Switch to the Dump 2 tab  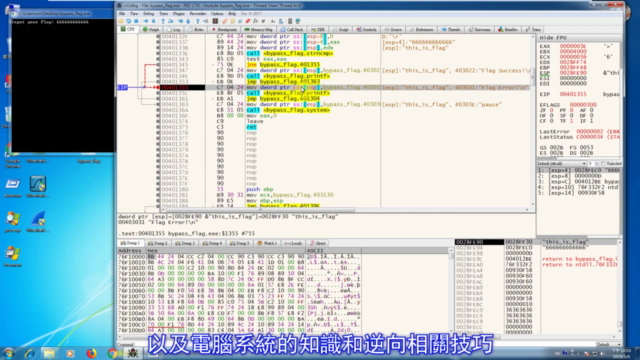pos(158,243)
